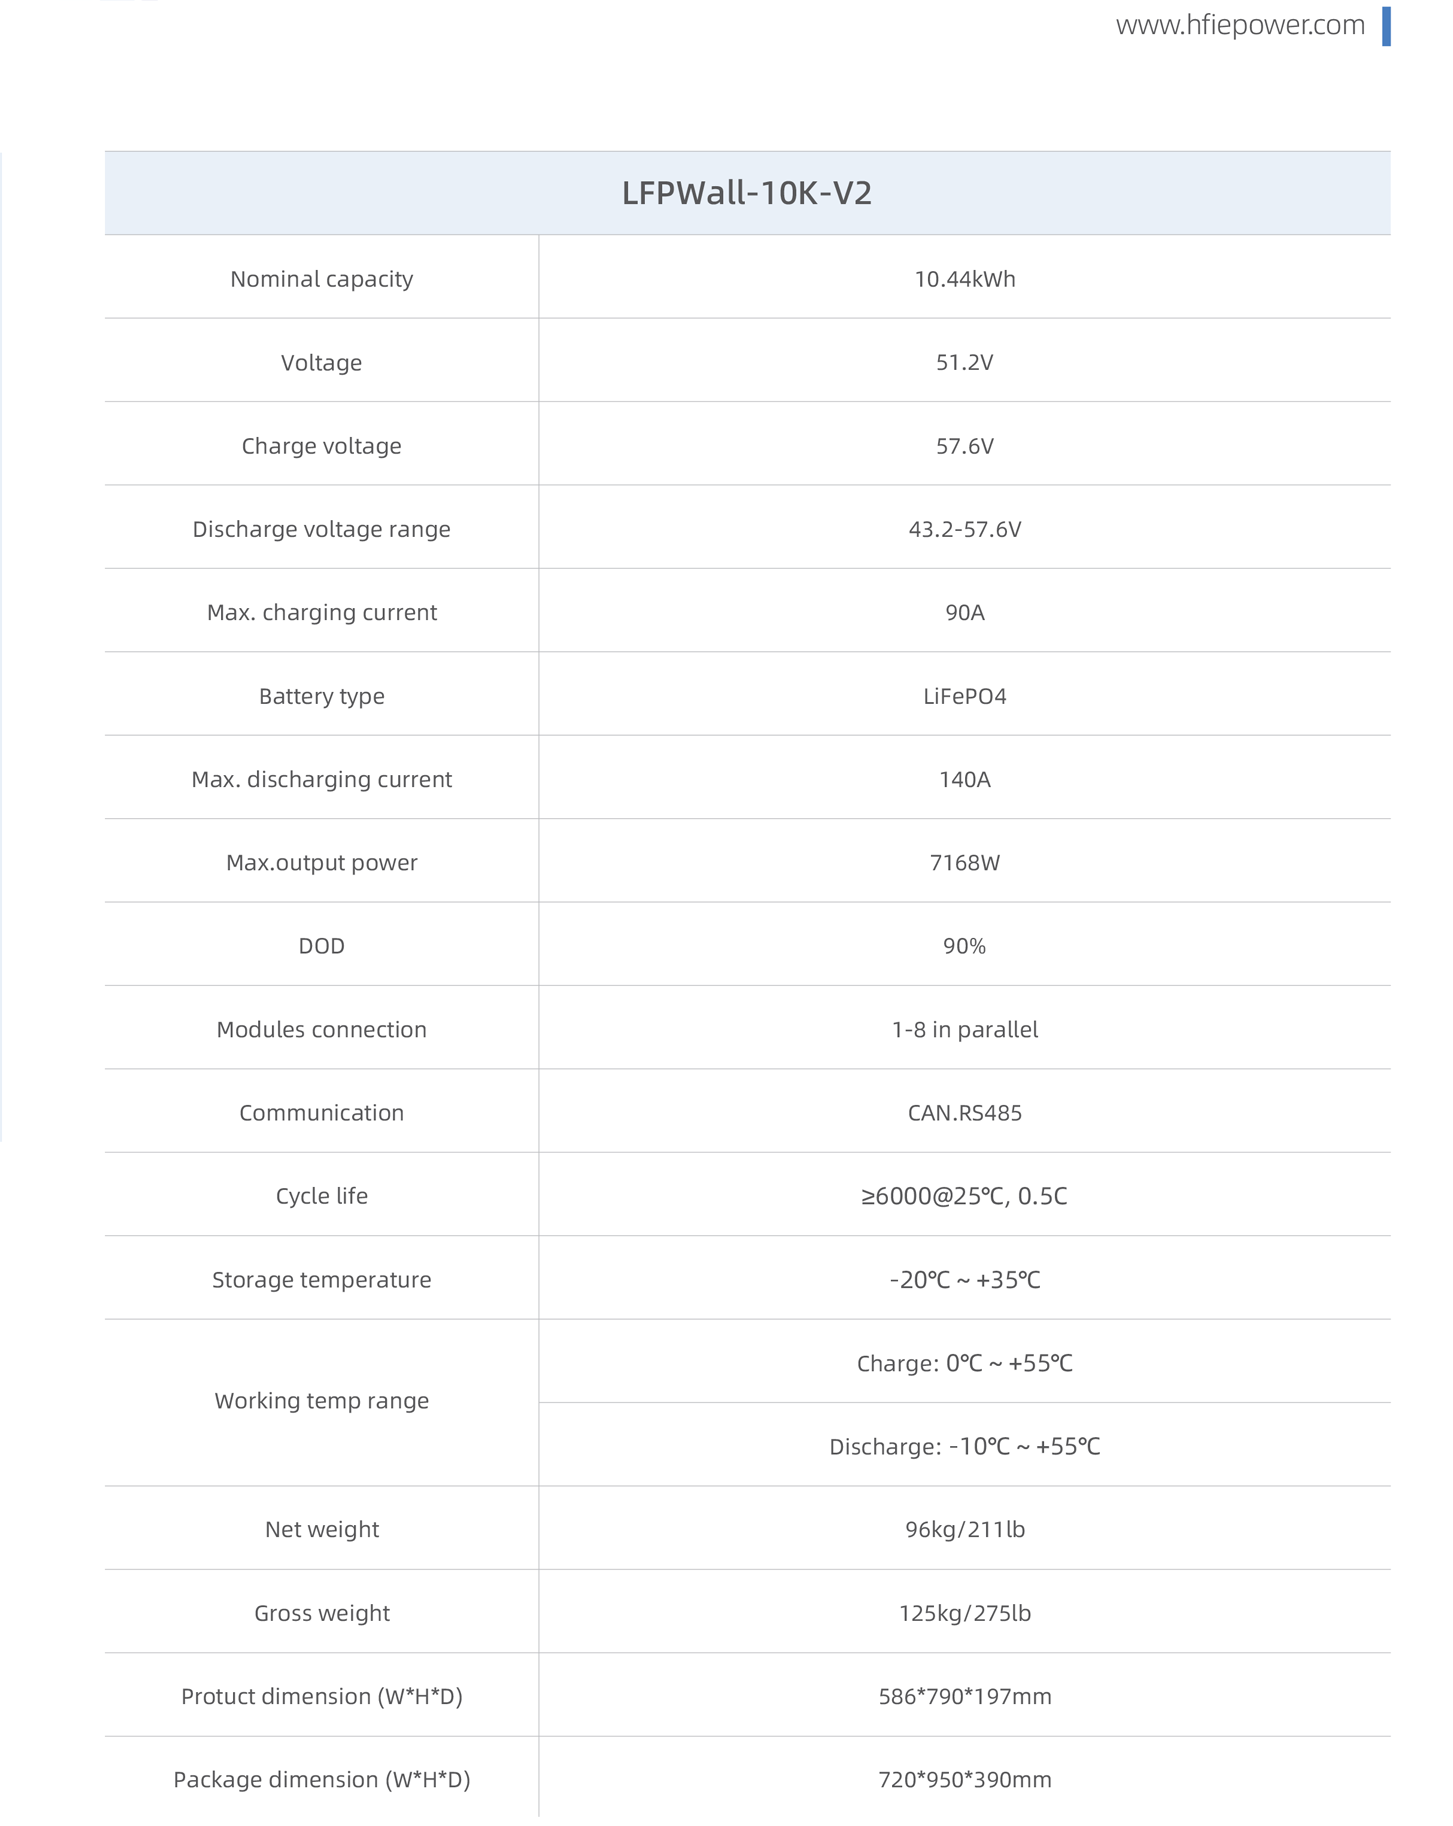The height and width of the screenshot is (1826, 1453).
Task: Click the 140A discharging current value
Action: click(964, 779)
